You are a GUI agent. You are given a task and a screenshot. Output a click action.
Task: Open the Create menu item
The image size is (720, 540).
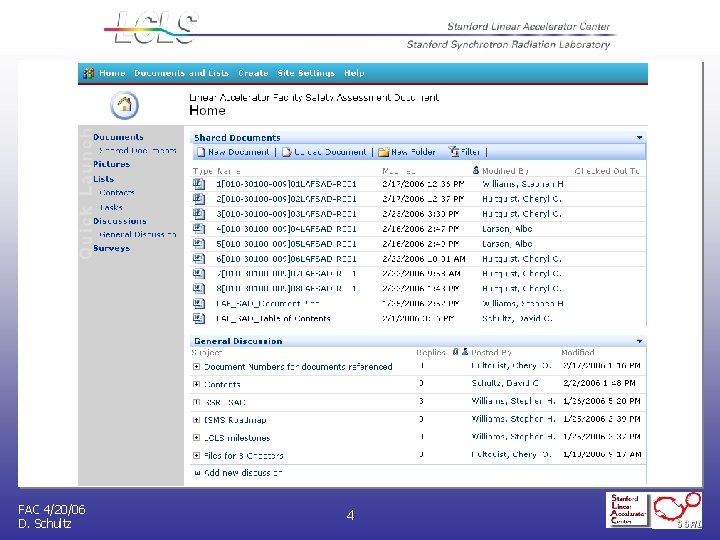(253, 73)
